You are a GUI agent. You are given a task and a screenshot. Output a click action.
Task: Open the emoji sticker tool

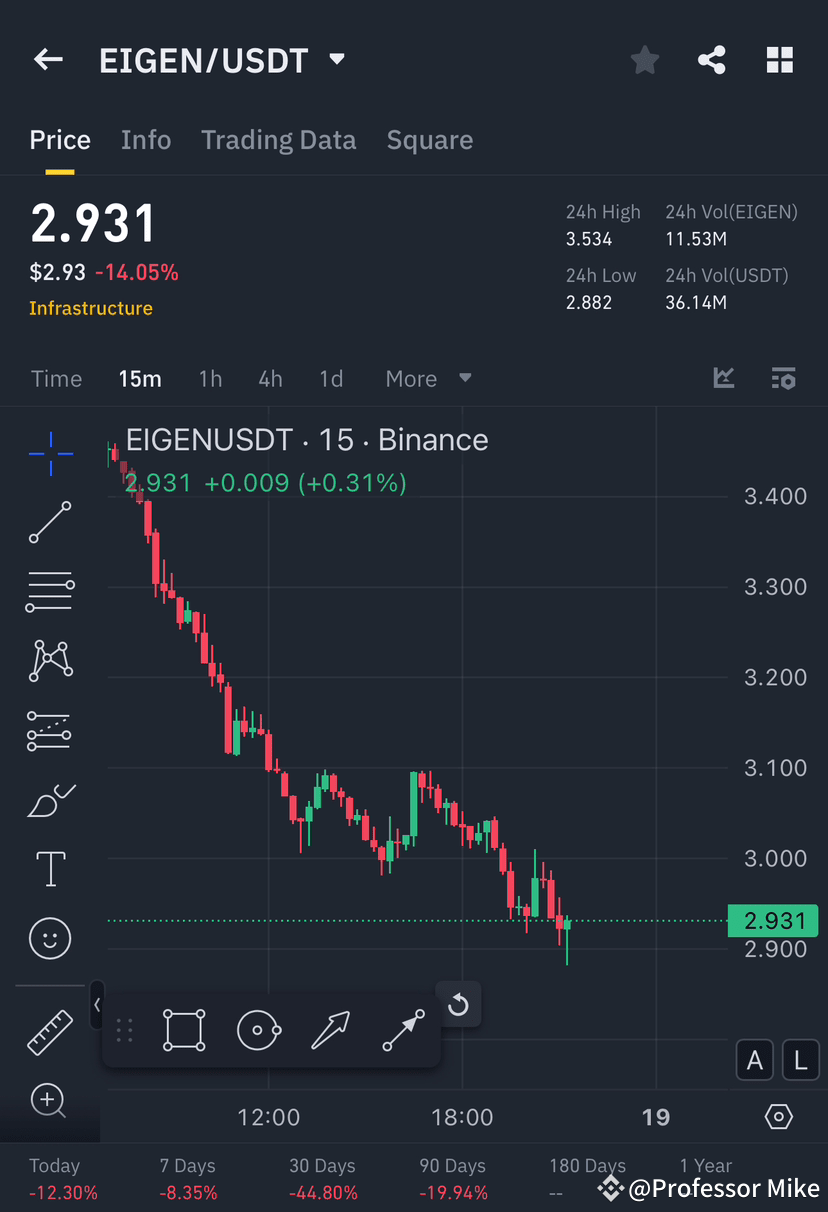pyautogui.click(x=50, y=938)
